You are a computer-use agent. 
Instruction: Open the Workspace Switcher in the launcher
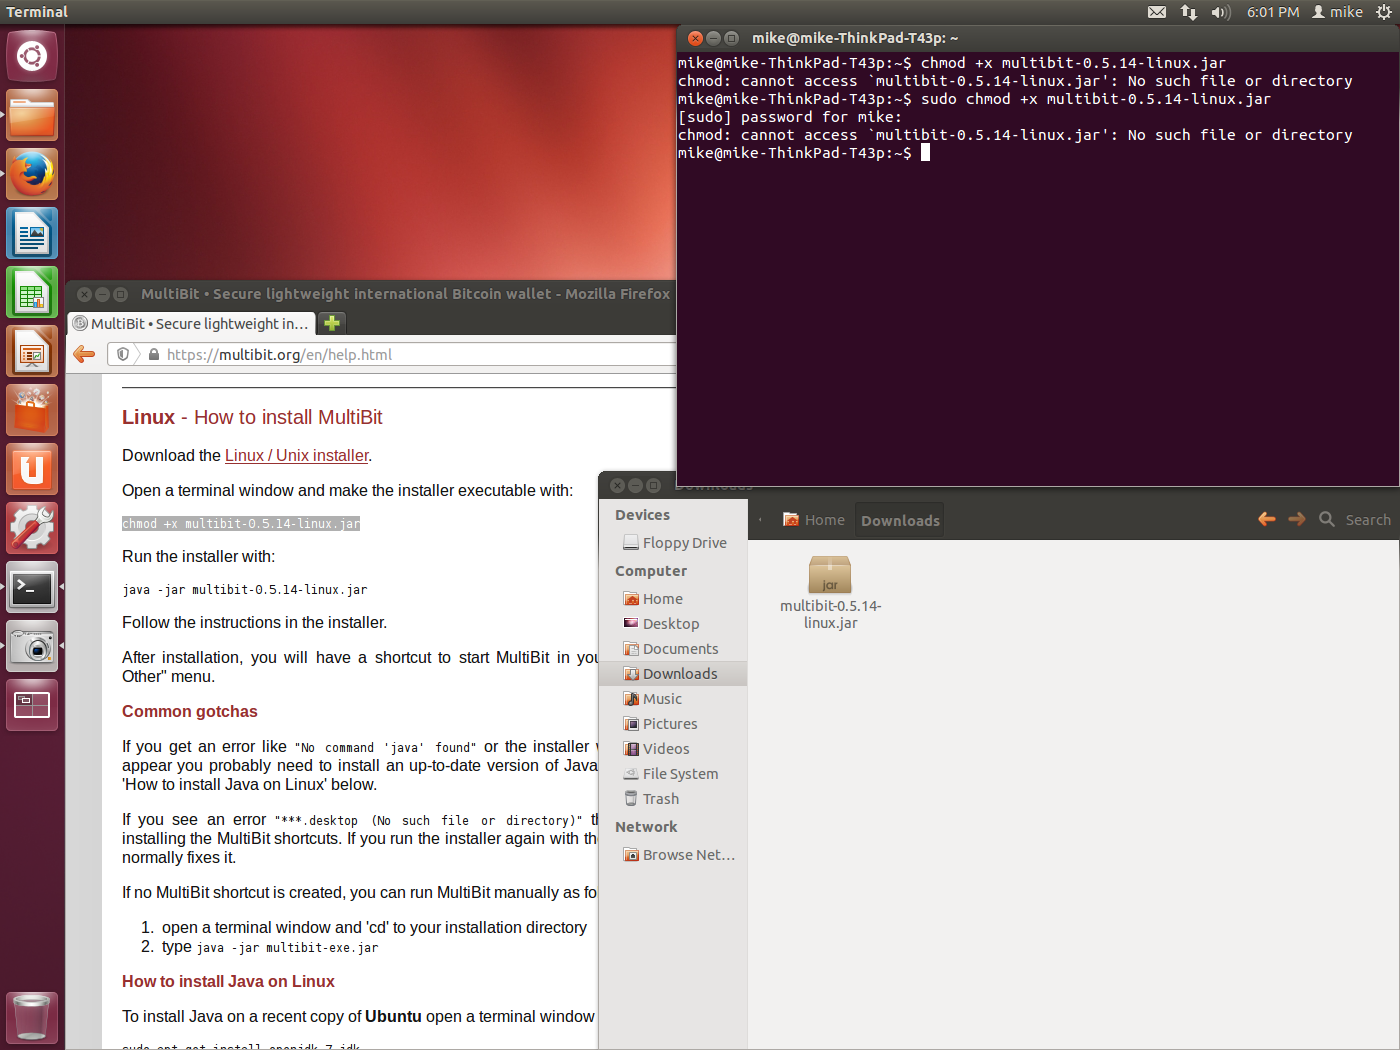coord(32,705)
